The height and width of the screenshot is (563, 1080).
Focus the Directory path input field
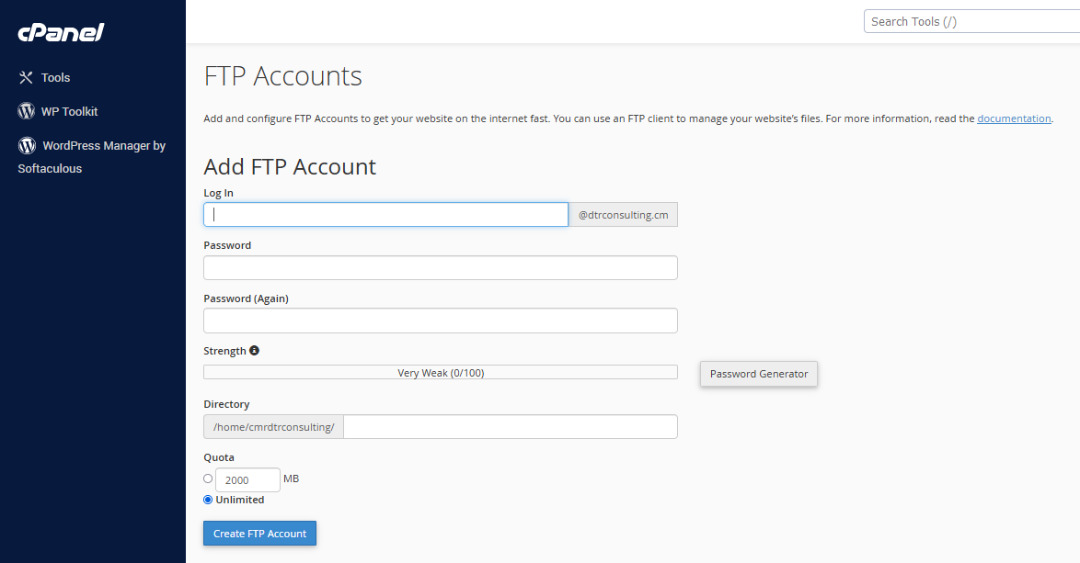pos(510,427)
